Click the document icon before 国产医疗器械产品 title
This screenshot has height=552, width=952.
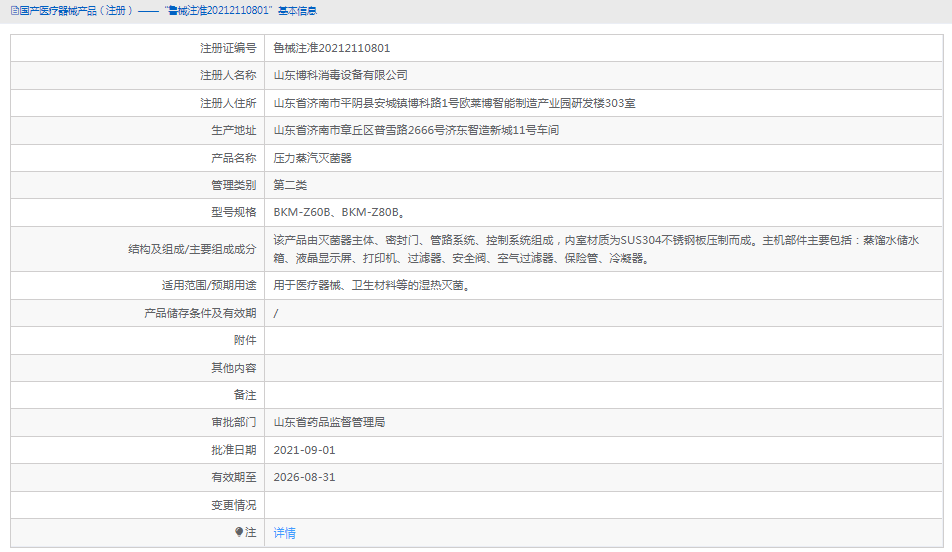point(15,11)
